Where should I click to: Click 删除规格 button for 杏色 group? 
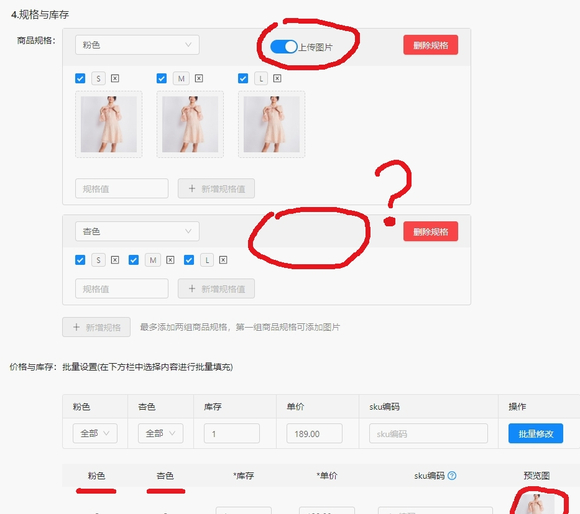(431, 231)
